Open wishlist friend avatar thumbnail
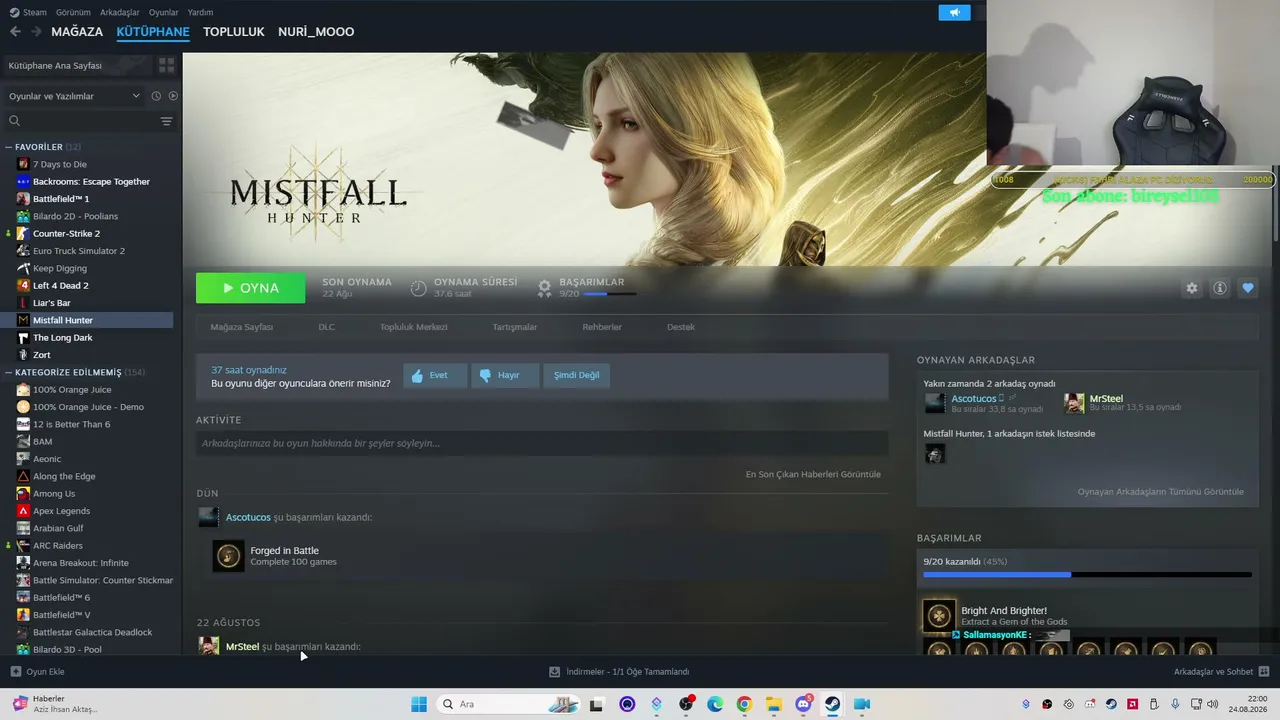1280x720 pixels. tap(935, 454)
